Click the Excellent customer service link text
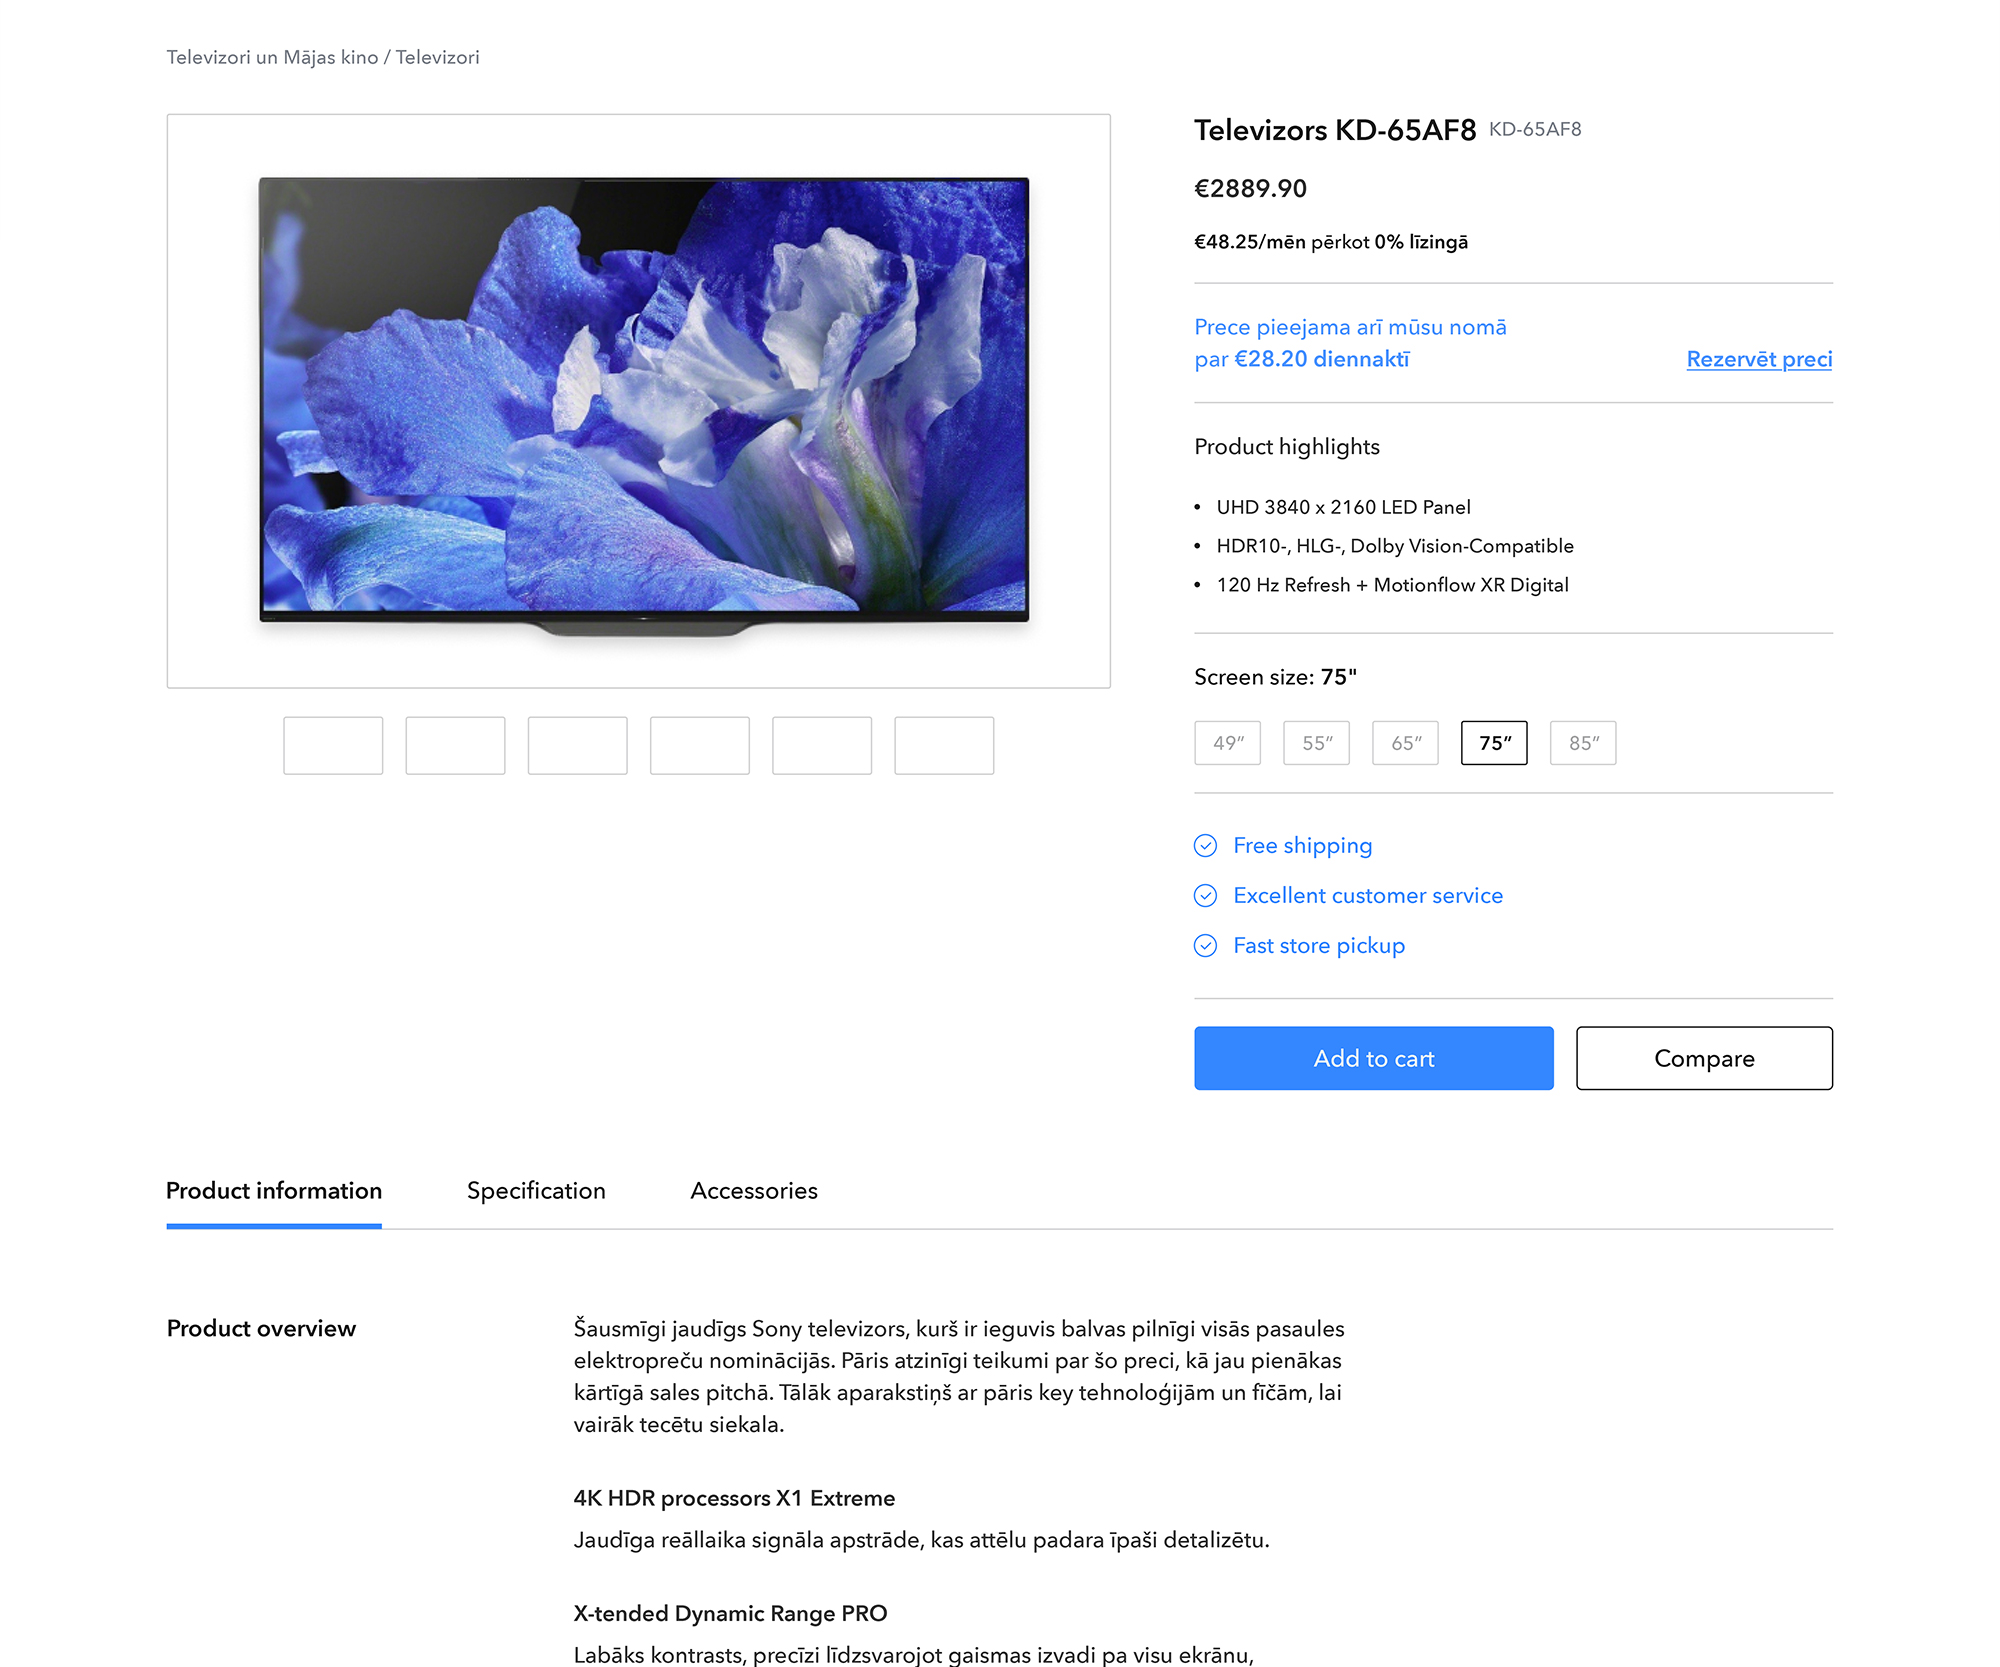 tap(1368, 896)
